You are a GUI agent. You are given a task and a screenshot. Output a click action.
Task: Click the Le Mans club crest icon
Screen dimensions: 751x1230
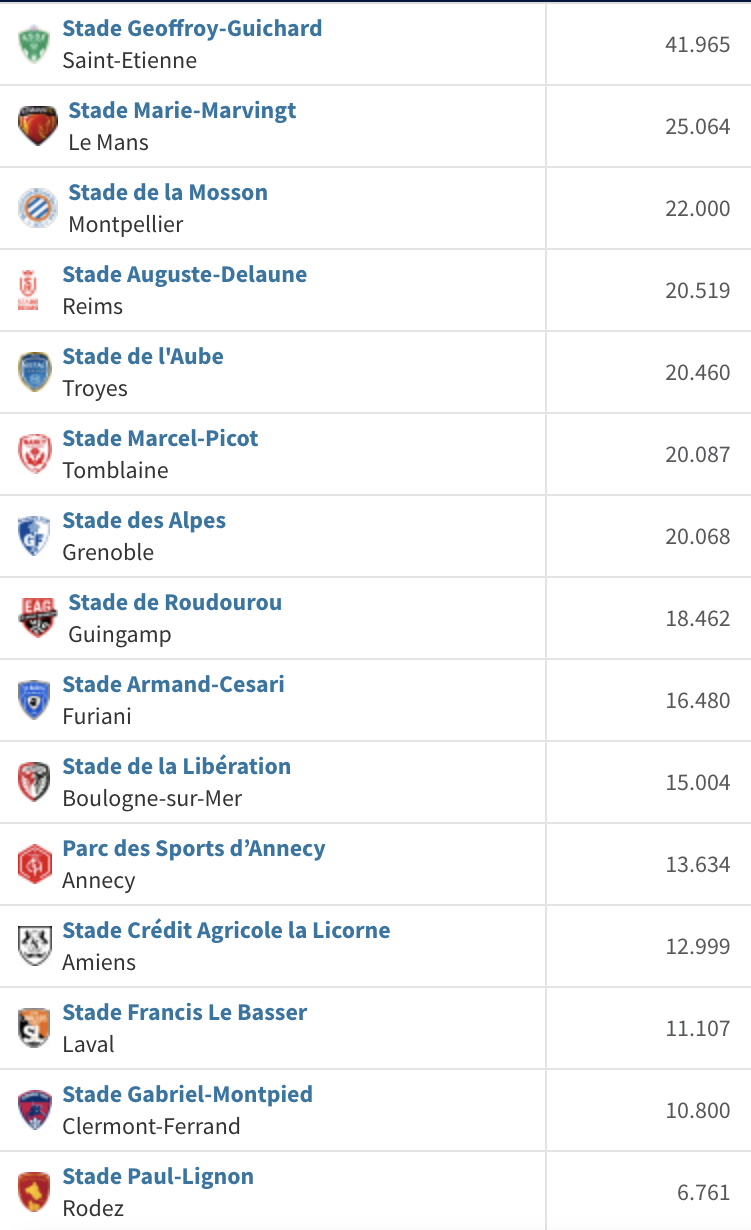point(37,126)
